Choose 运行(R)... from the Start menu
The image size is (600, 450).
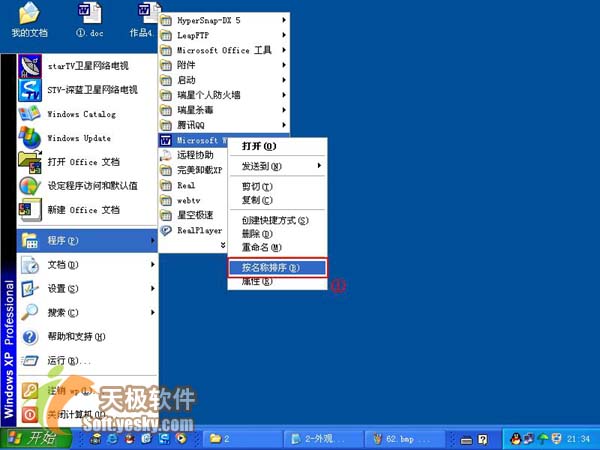[87, 360]
